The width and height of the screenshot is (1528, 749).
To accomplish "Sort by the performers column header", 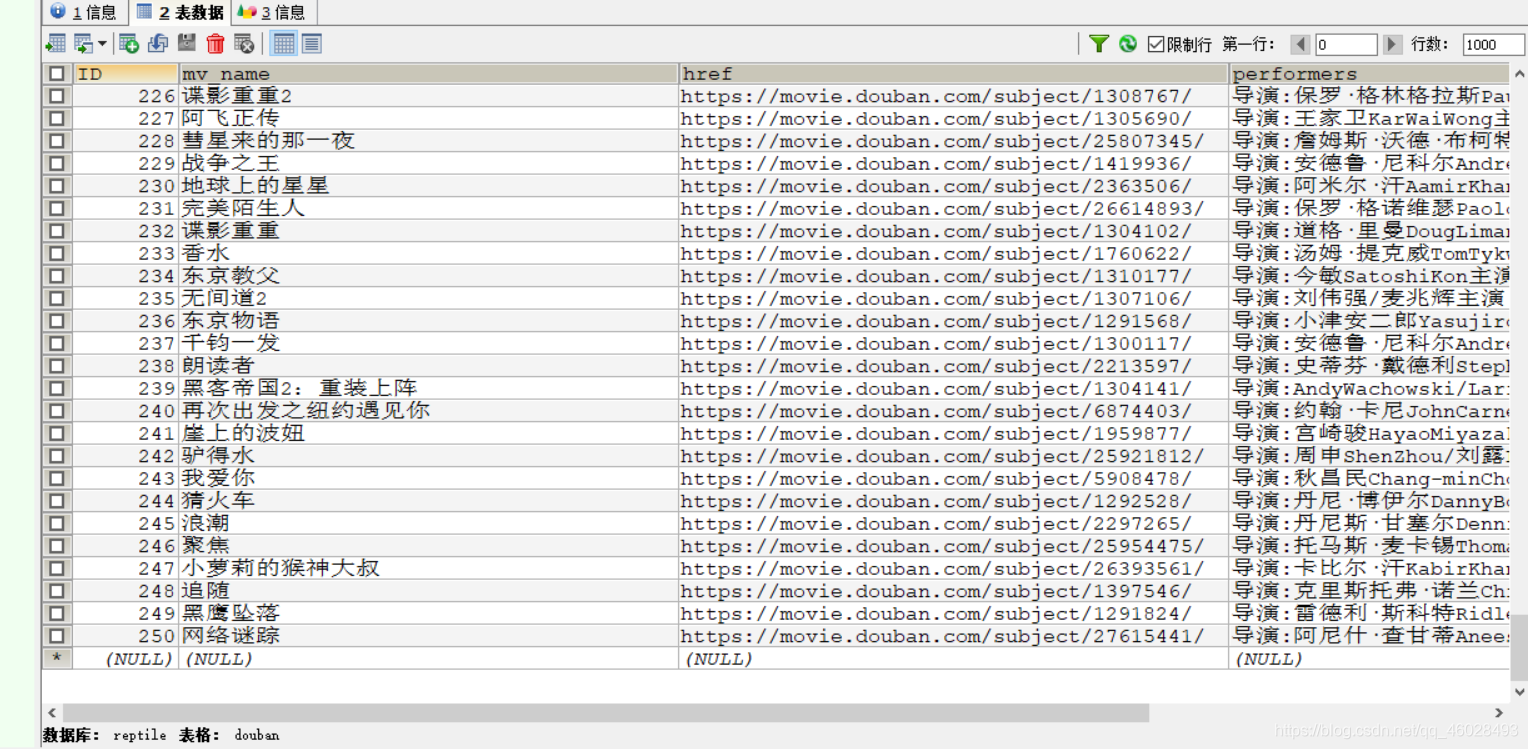I will click(x=1369, y=74).
